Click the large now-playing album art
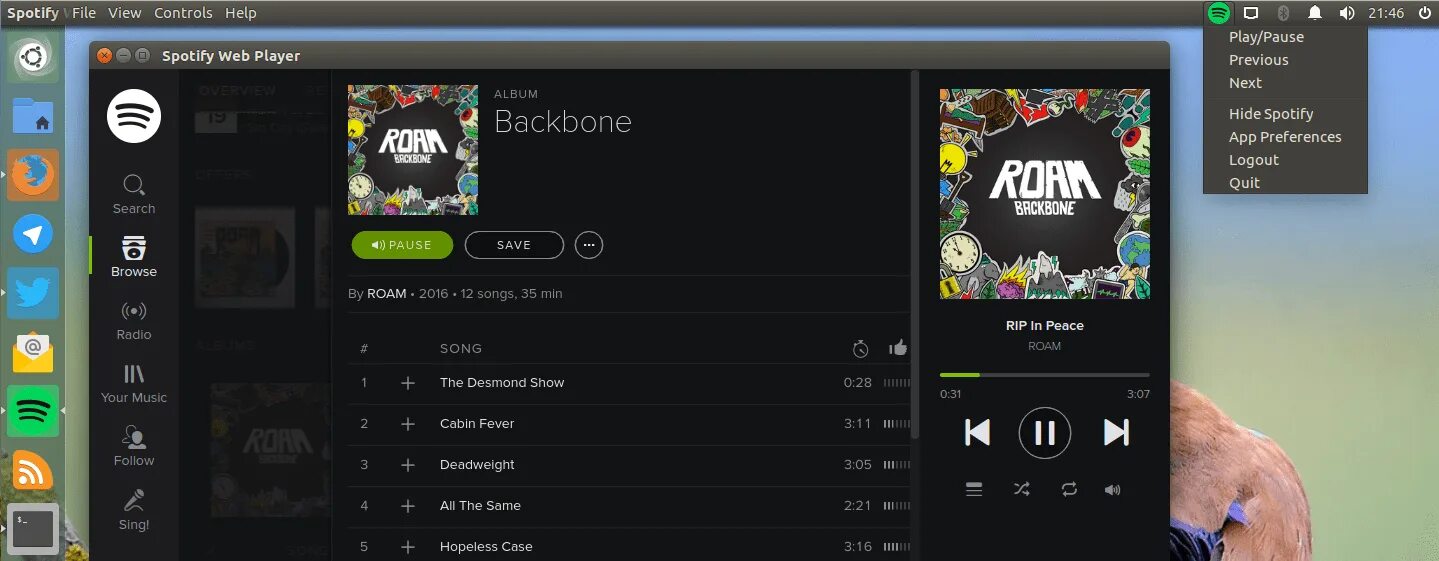This screenshot has height=561, width=1439. click(1045, 194)
